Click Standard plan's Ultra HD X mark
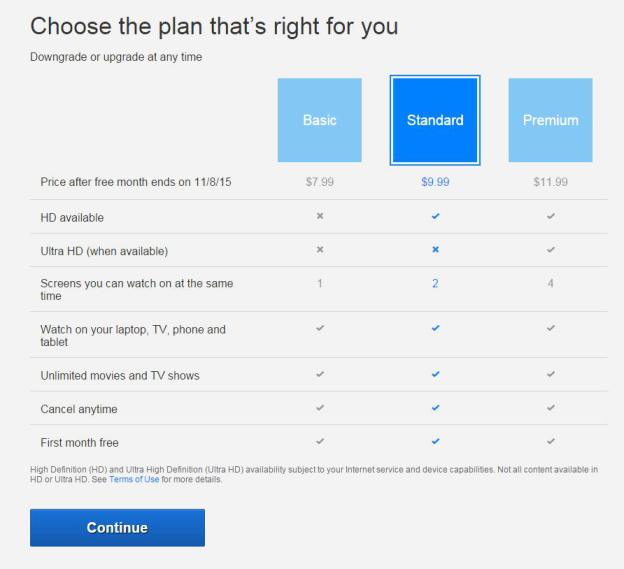 [435, 250]
